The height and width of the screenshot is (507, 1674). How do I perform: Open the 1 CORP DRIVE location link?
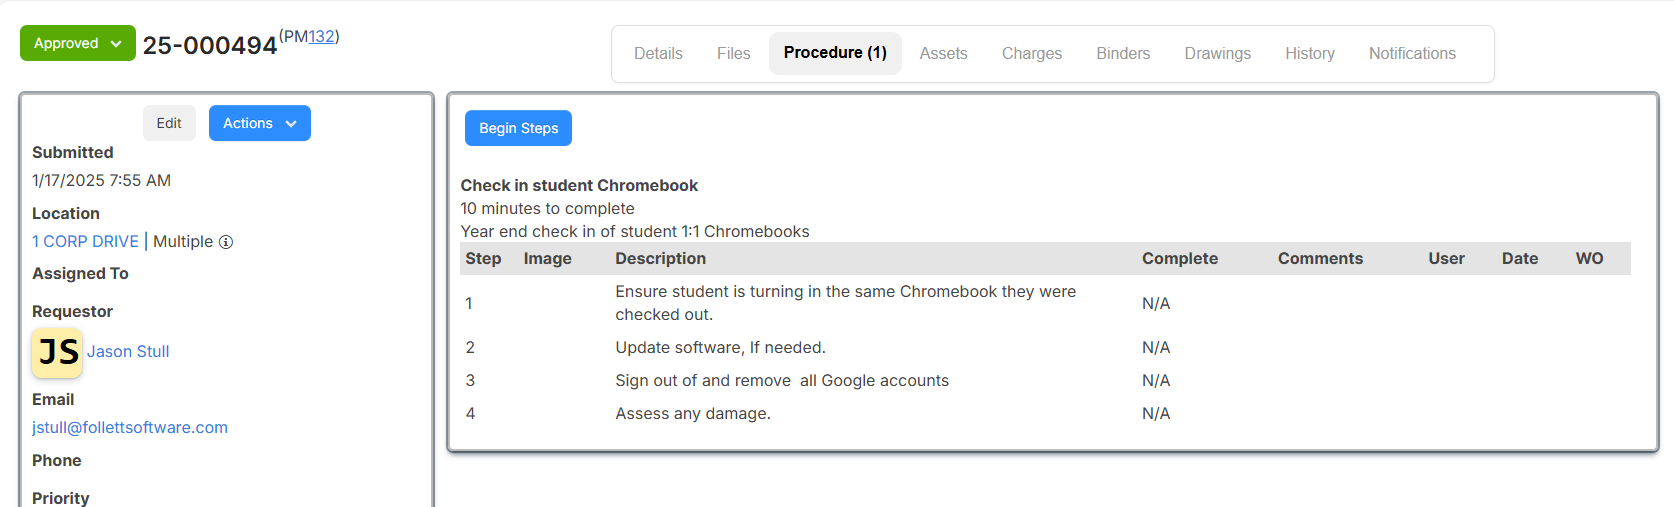click(x=85, y=242)
